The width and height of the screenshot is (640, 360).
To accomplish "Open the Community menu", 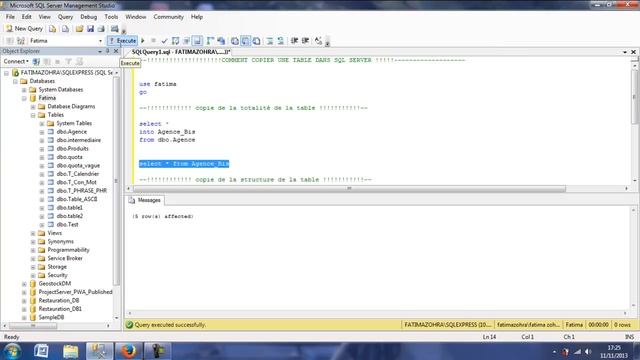I will point(169,17).
